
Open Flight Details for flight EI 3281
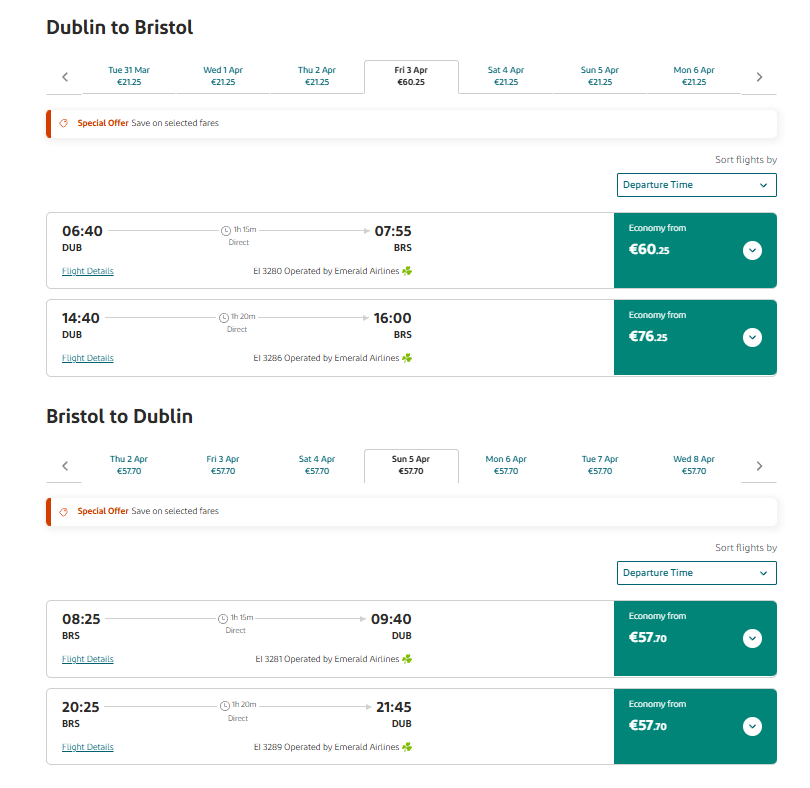88,659
